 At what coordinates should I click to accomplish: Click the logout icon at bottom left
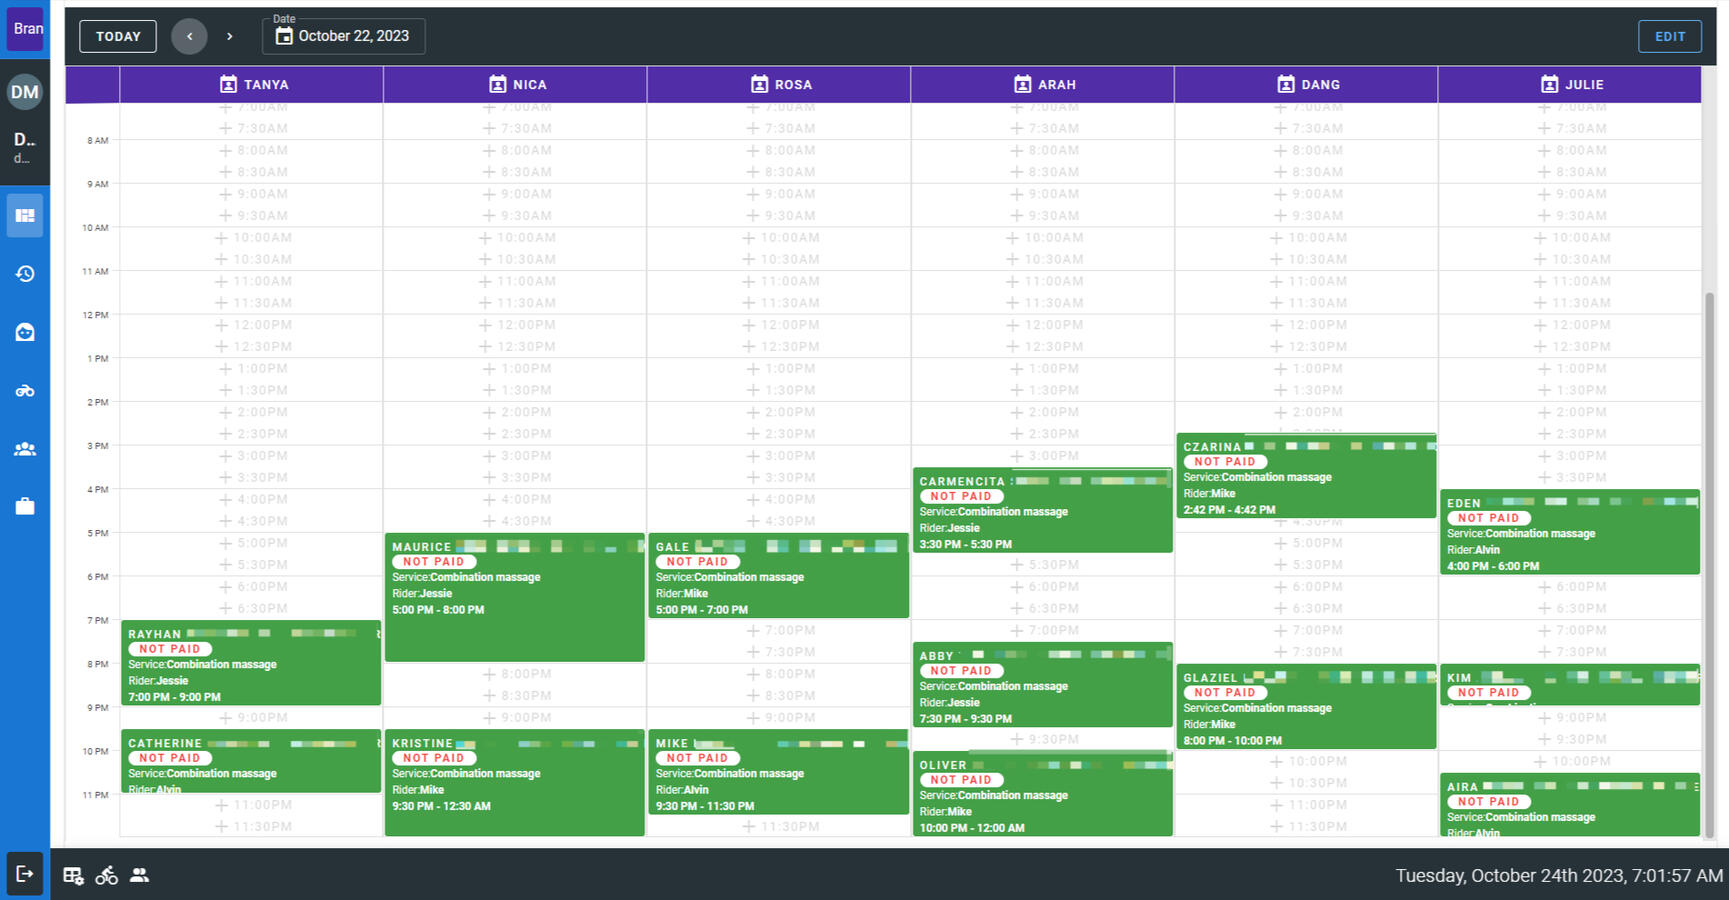coord(25,874)
